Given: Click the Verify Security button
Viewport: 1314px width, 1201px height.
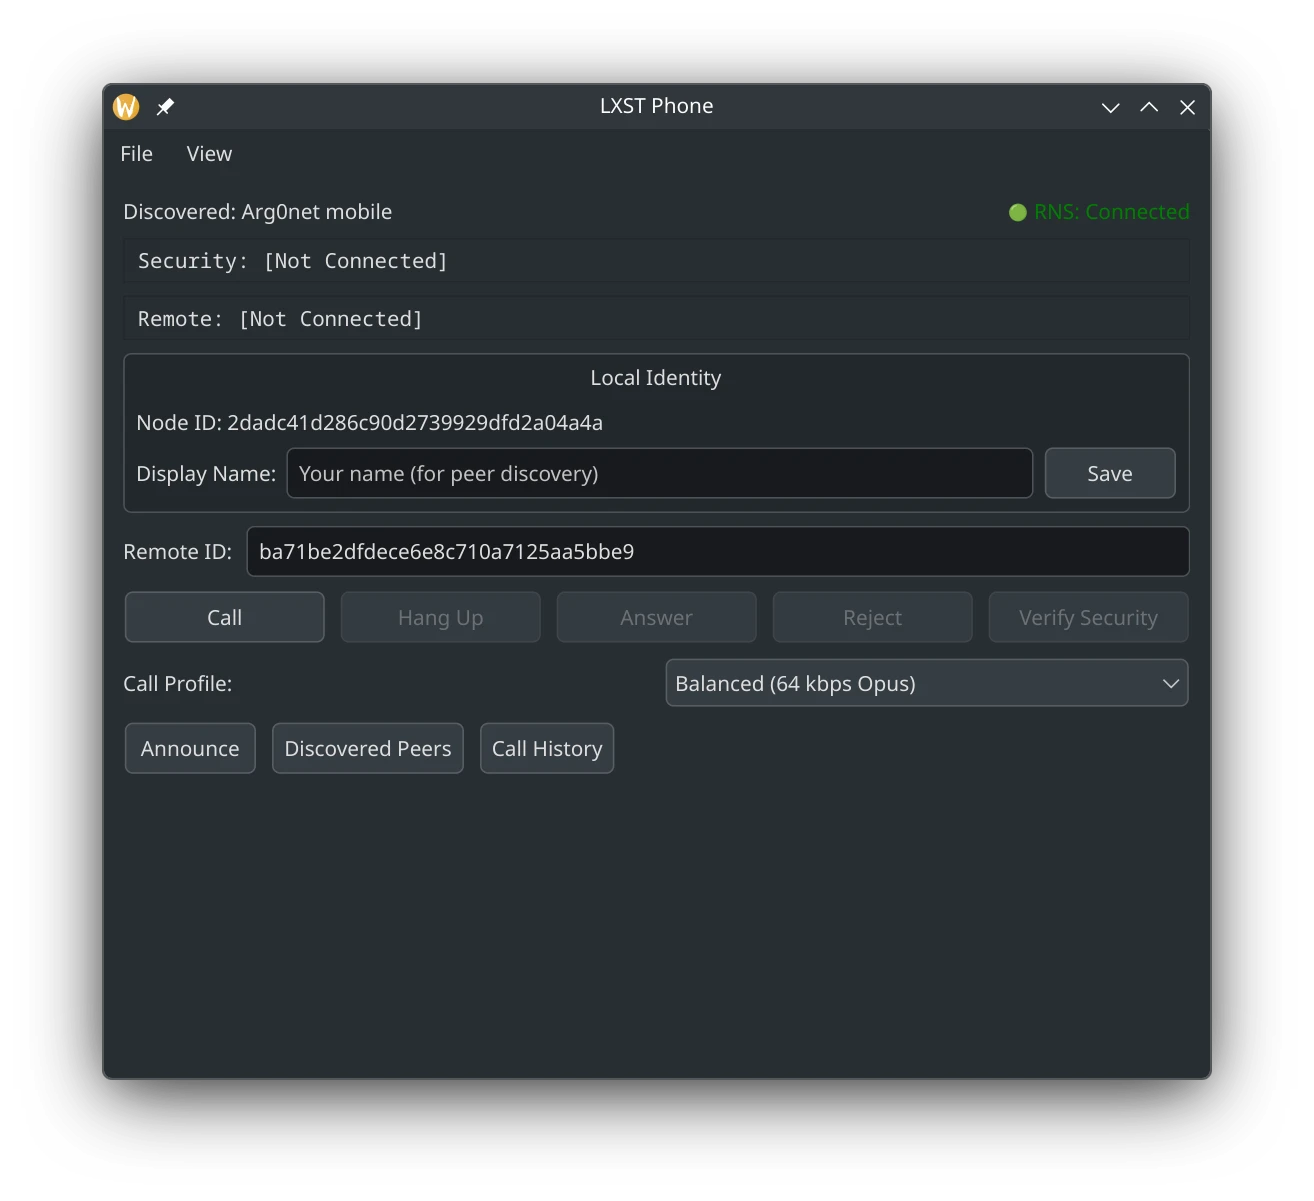Looking at the screenshot, I should [x=1088, y=618].
